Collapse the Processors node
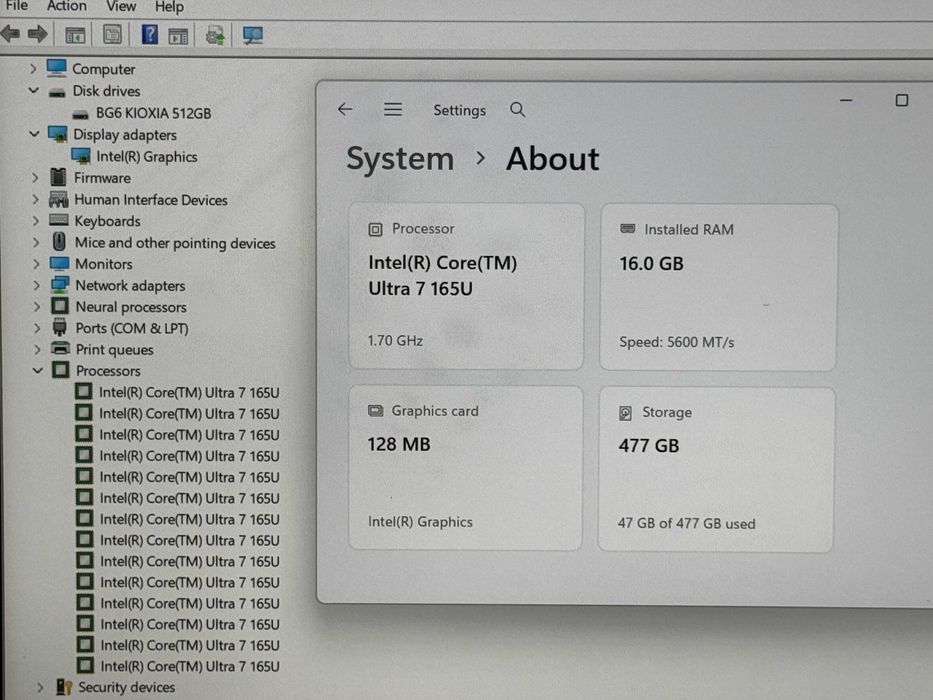Viewport: 933px width, 700px height. point(37,371)
